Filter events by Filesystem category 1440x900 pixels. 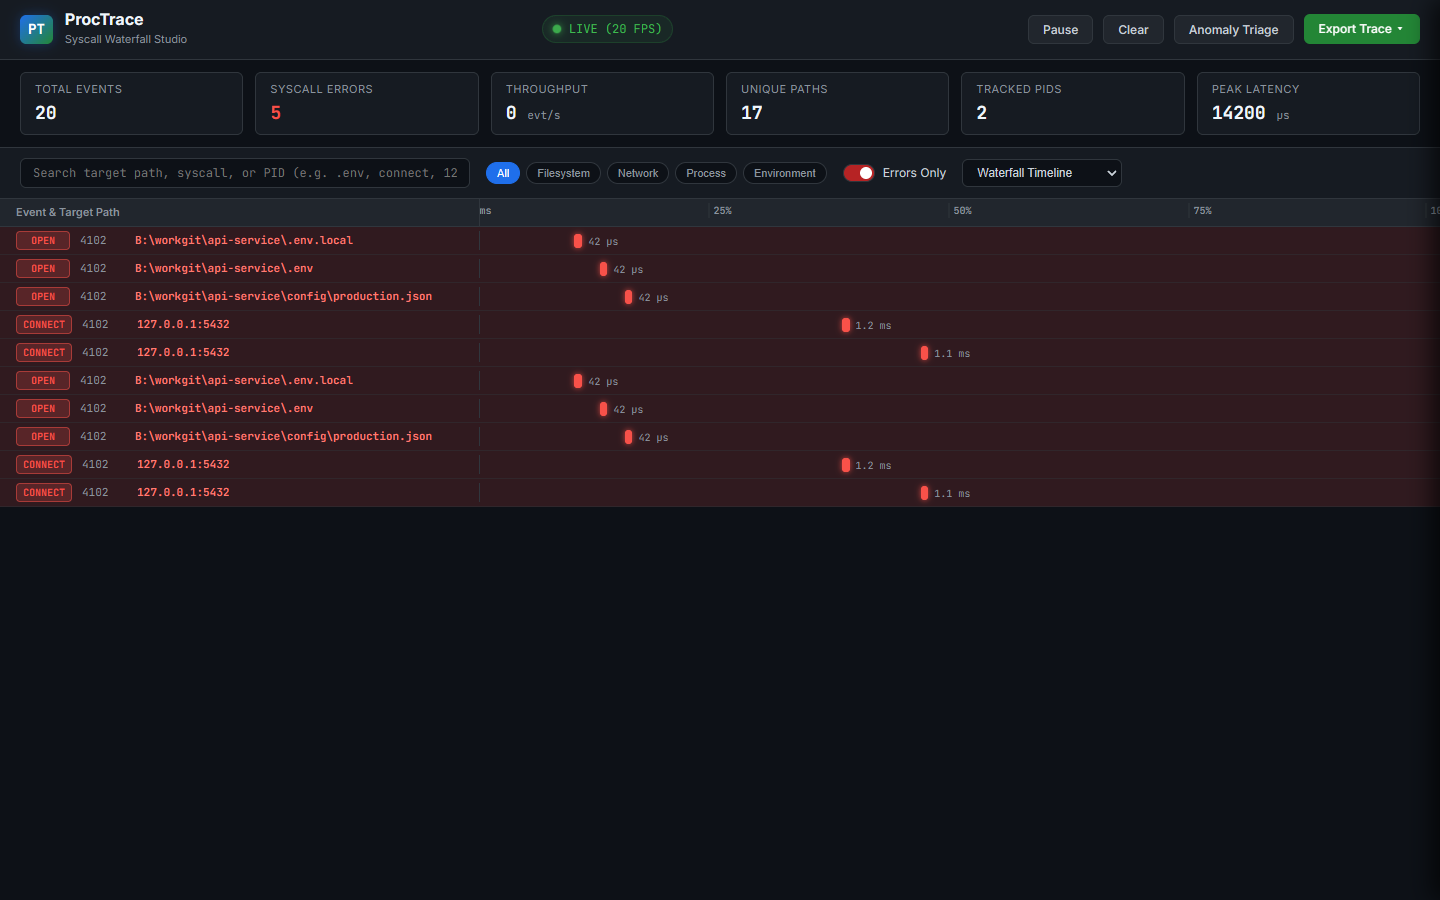point(563,173)
